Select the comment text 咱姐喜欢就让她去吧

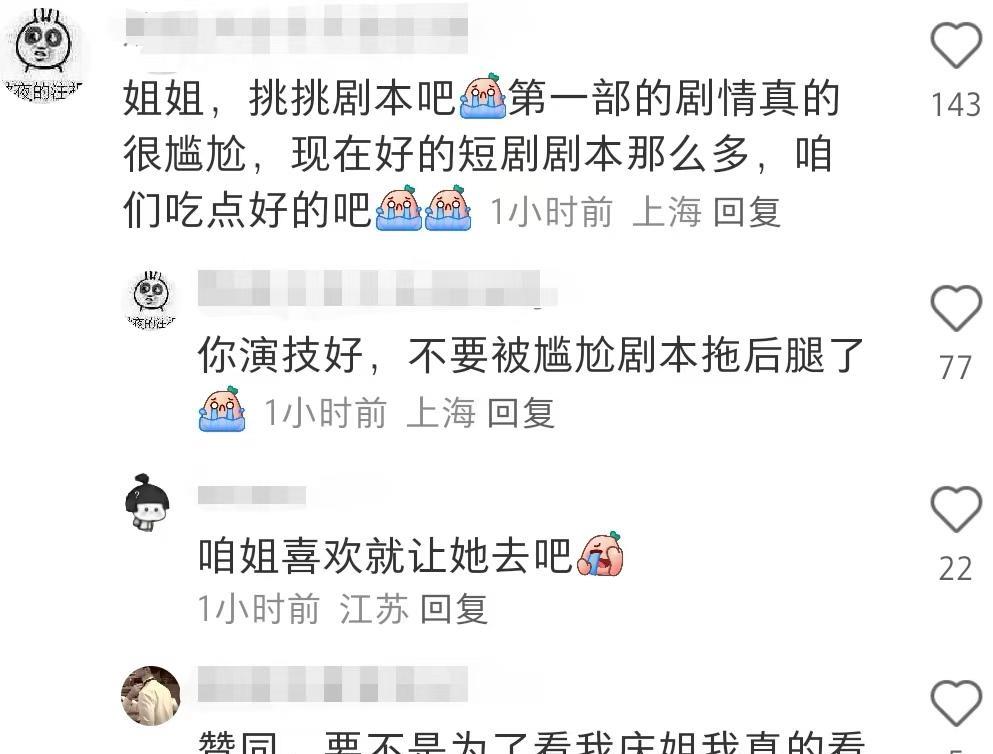(x=386, y=556)
